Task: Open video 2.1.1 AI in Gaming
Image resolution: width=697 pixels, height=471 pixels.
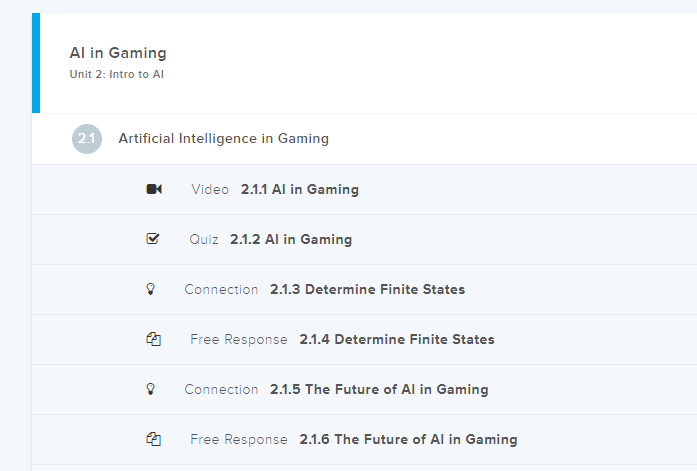Action: click(299, 189)
